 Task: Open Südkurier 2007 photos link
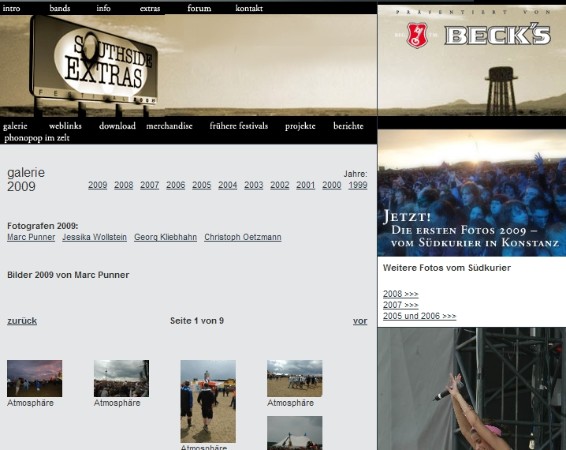click(x=401, y=305)
